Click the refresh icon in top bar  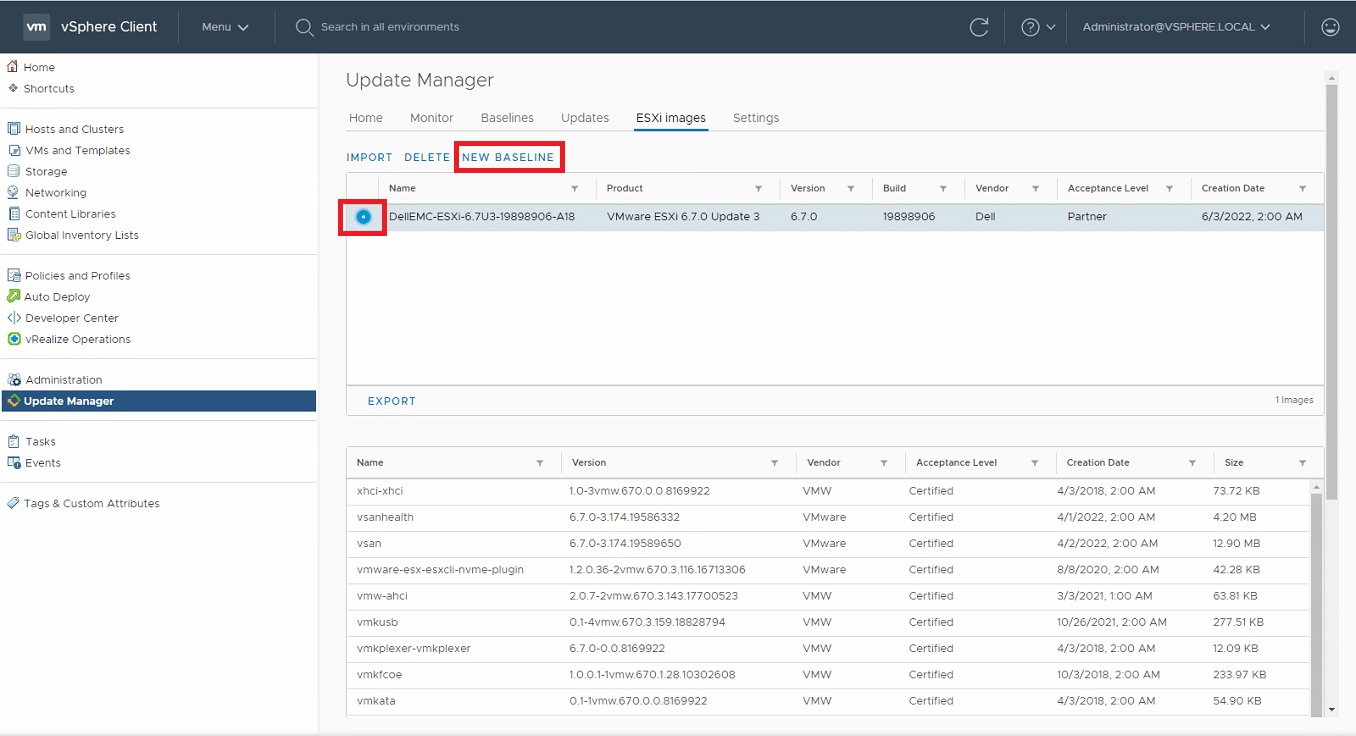pos(979,27)
